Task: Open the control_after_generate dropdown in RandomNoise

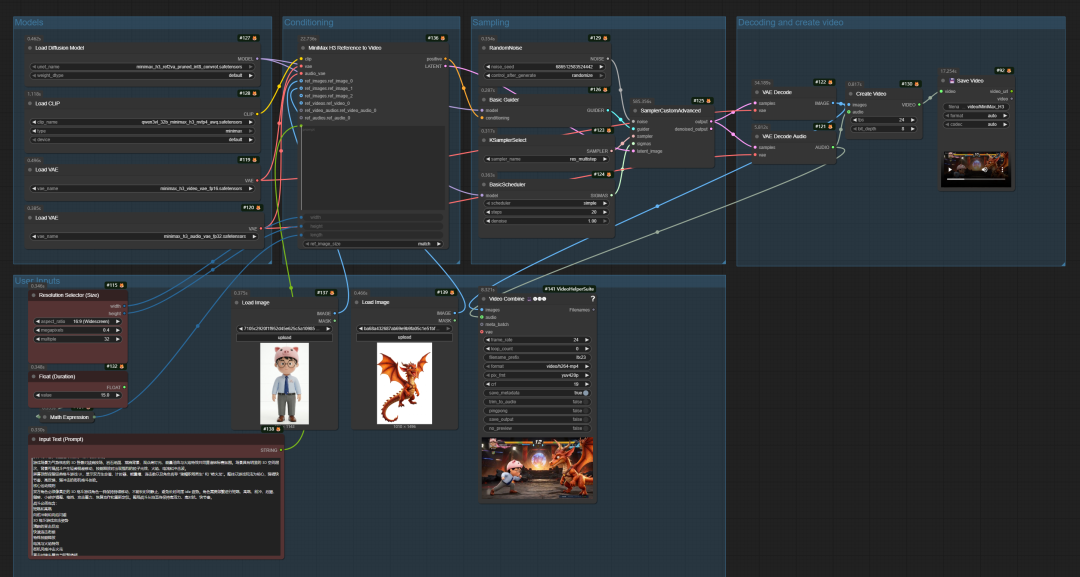Action: click(x=547, y=75)
